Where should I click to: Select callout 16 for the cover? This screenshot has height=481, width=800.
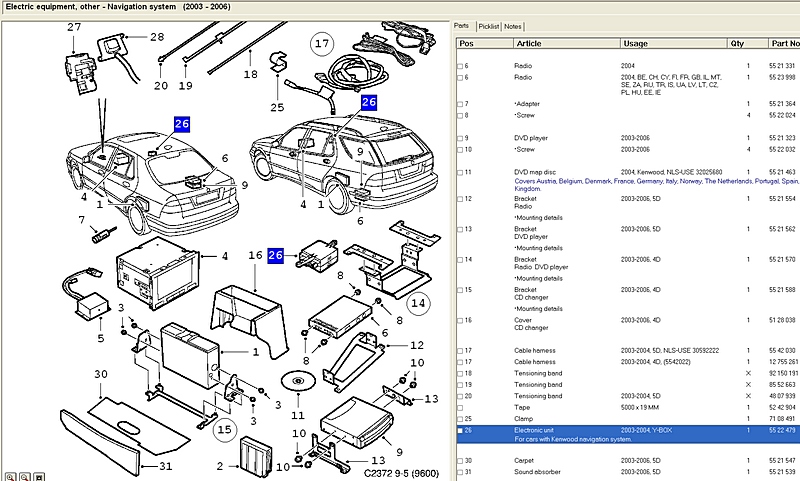click(254, 257)
